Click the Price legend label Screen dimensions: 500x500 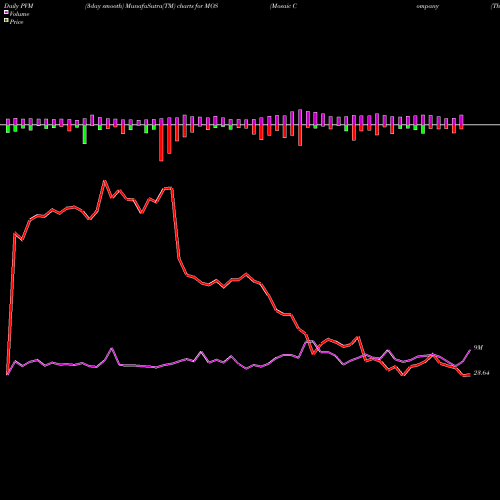(16, 22)
